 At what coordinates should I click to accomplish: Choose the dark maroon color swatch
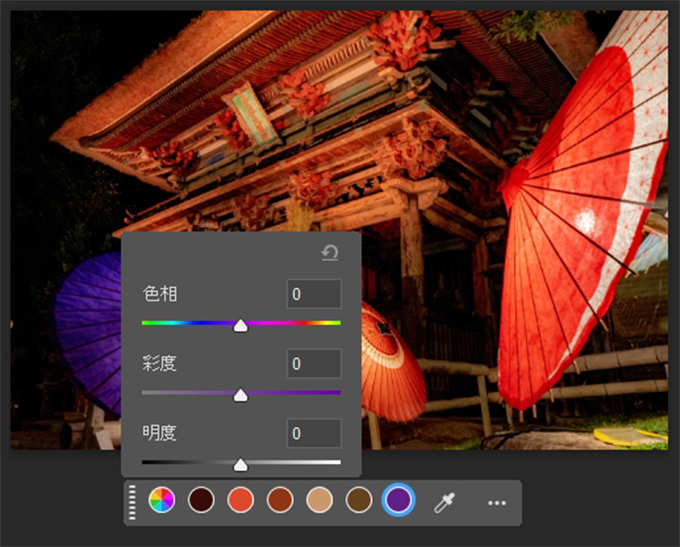click(201, 500)
